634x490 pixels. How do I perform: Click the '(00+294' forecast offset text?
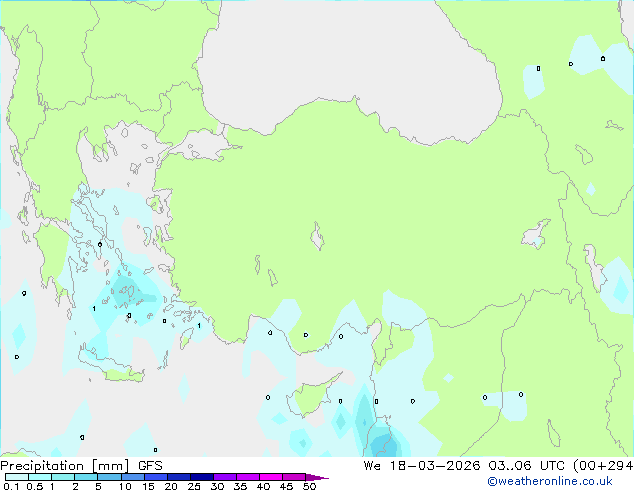click(603, 466)
